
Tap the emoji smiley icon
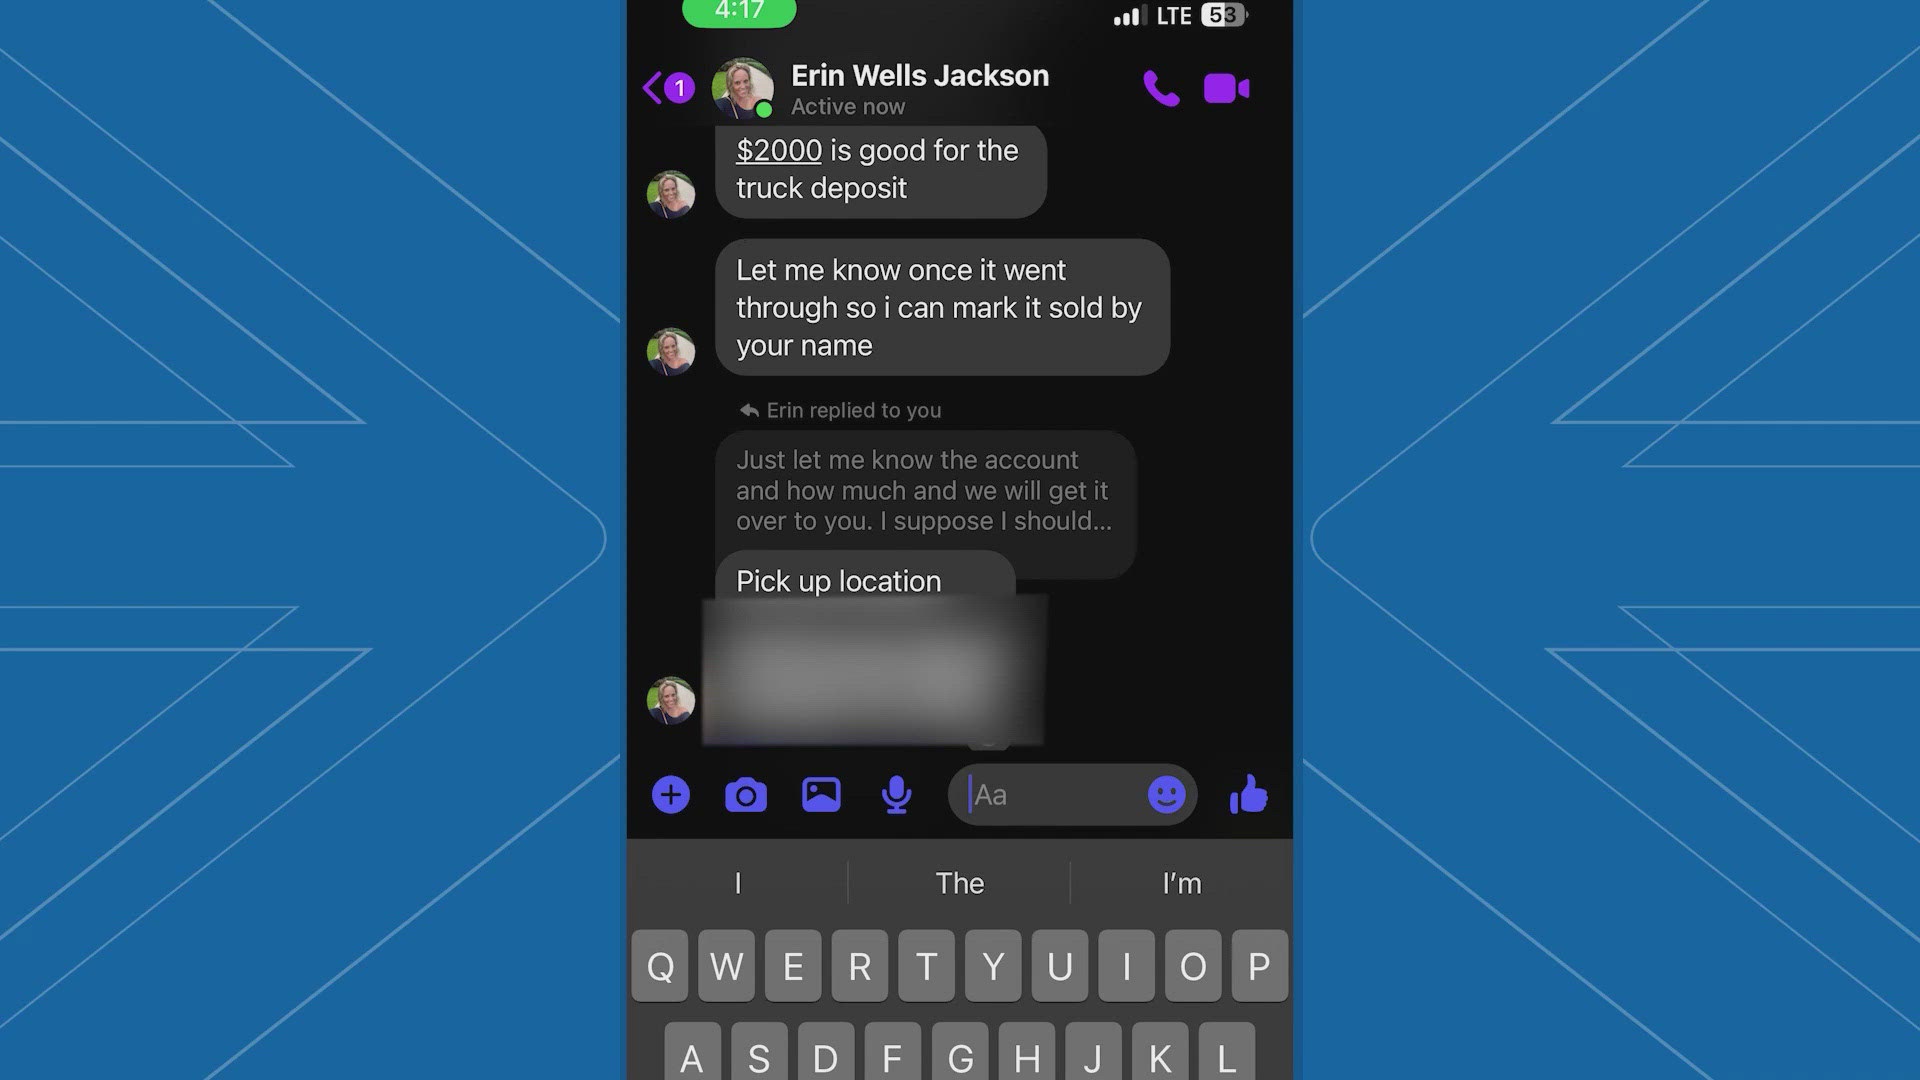pos(1166,794)
